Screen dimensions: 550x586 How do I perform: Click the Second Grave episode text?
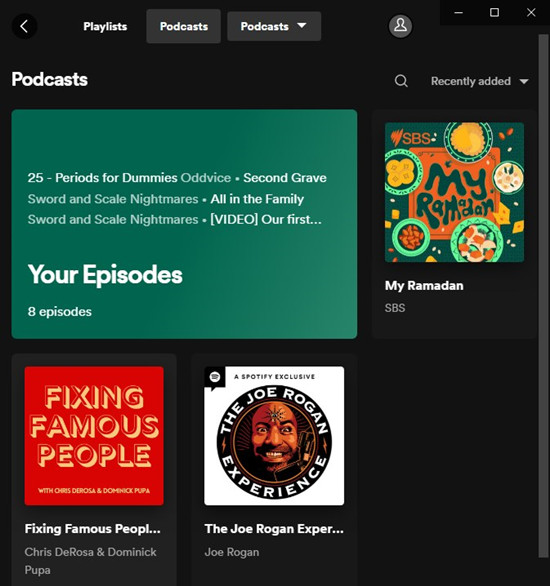pos(285,178)
